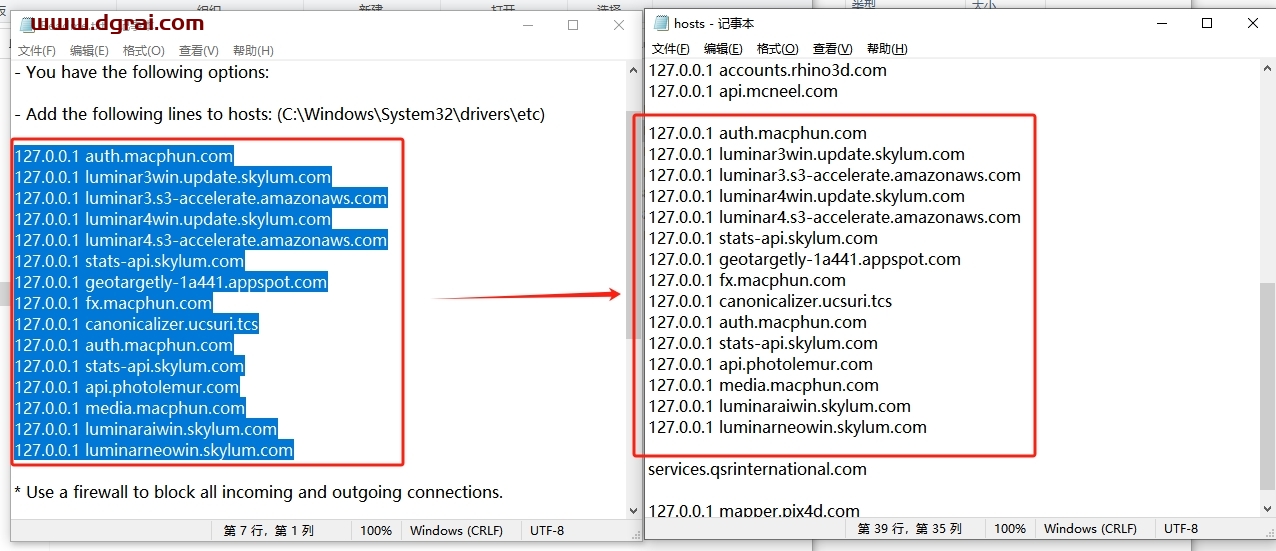Click luminarneowin.skylum.com line in left window
The width and height of the screenshot is (1276, 551).
pos(153,450)
